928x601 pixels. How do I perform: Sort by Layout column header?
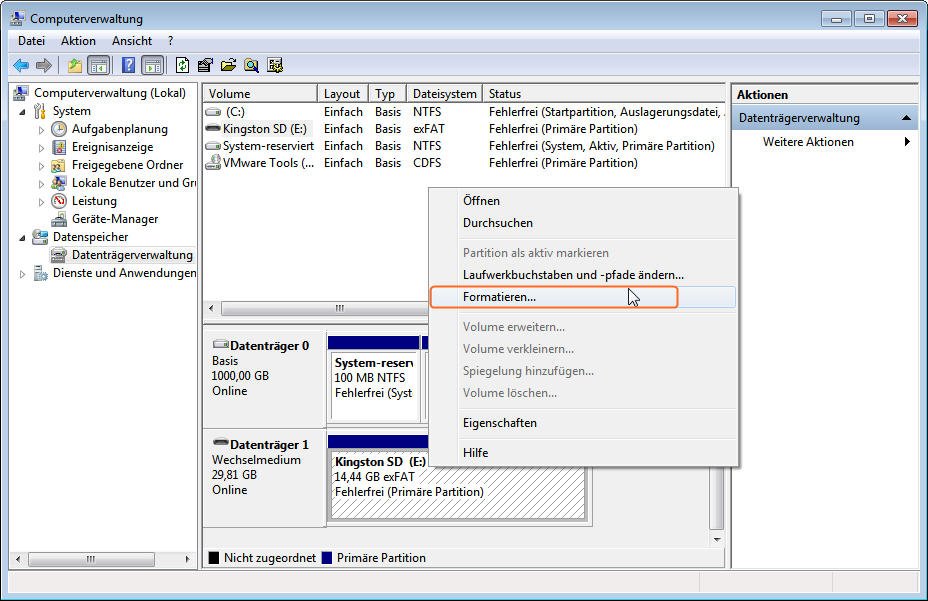point(343,94)
